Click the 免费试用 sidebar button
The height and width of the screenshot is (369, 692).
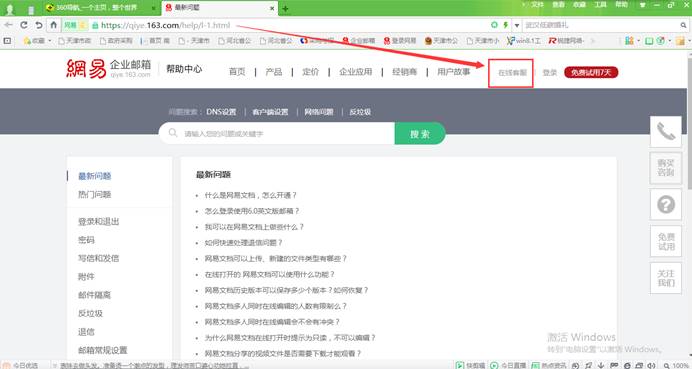coord(666,241)
